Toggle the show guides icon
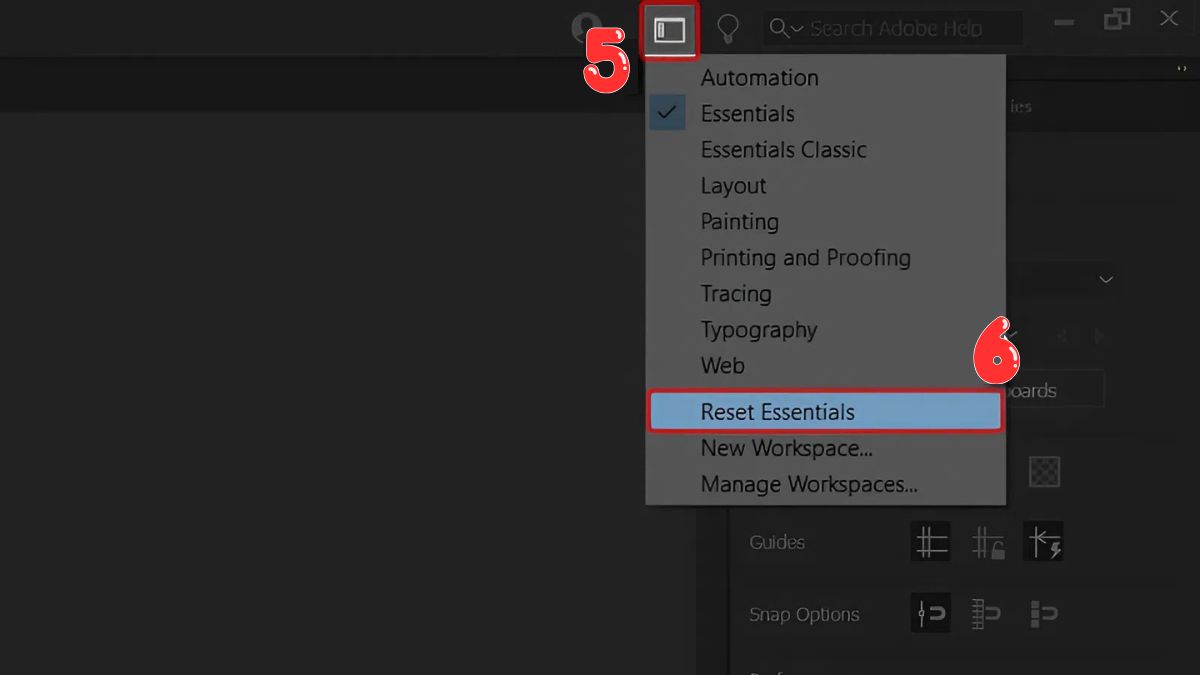1200x675 pixels. [x=931, y=542]
